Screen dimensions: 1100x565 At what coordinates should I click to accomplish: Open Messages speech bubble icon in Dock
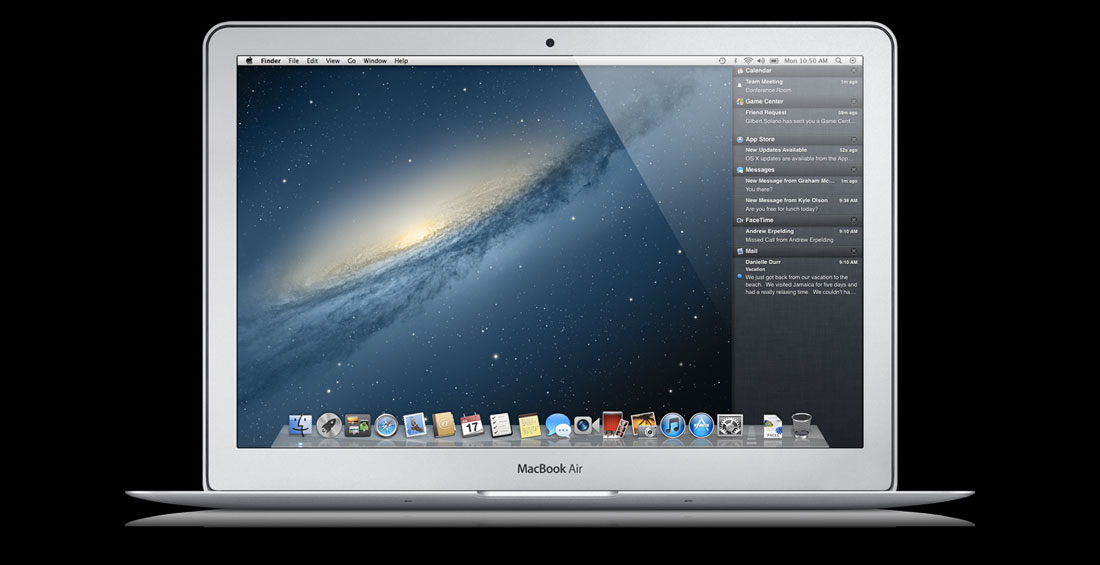point(558,425)
